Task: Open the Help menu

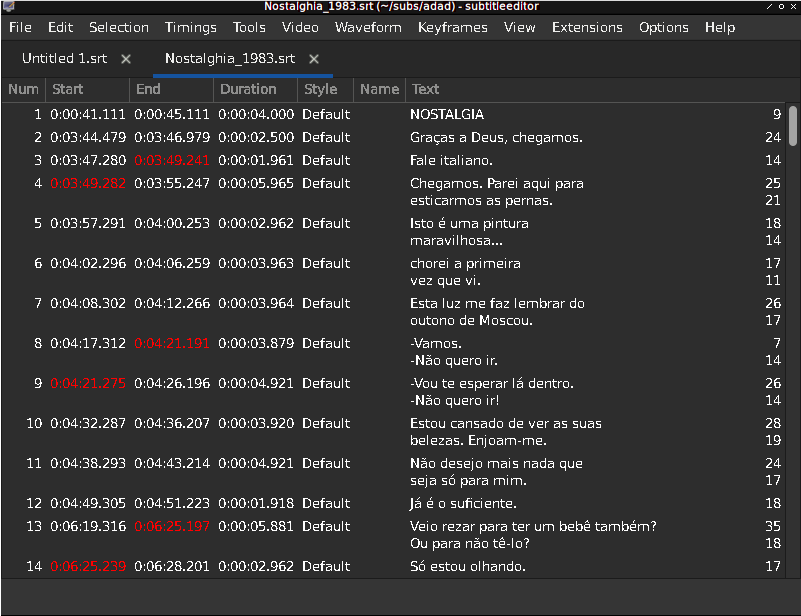Action: 720,27
